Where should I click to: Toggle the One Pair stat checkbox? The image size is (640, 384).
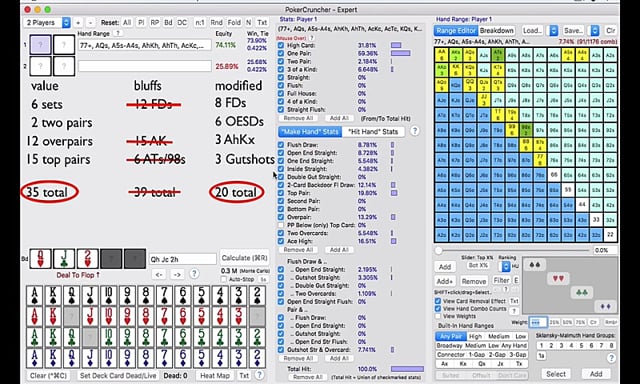pyautogui.click(x=281, y=53)
